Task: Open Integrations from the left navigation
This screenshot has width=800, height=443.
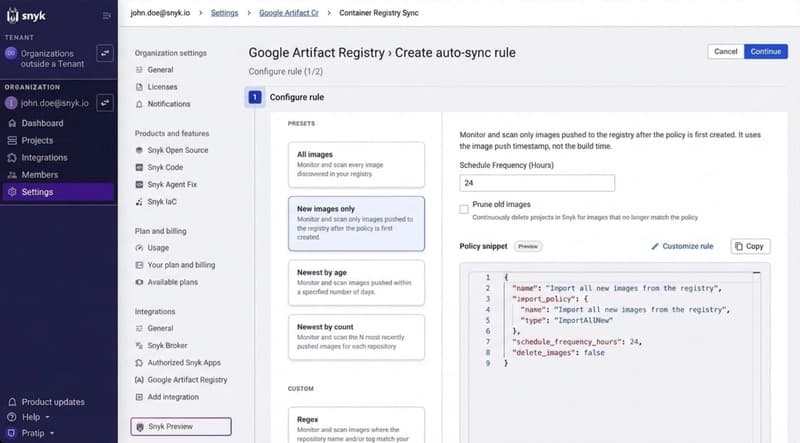Action: point(44,157)
